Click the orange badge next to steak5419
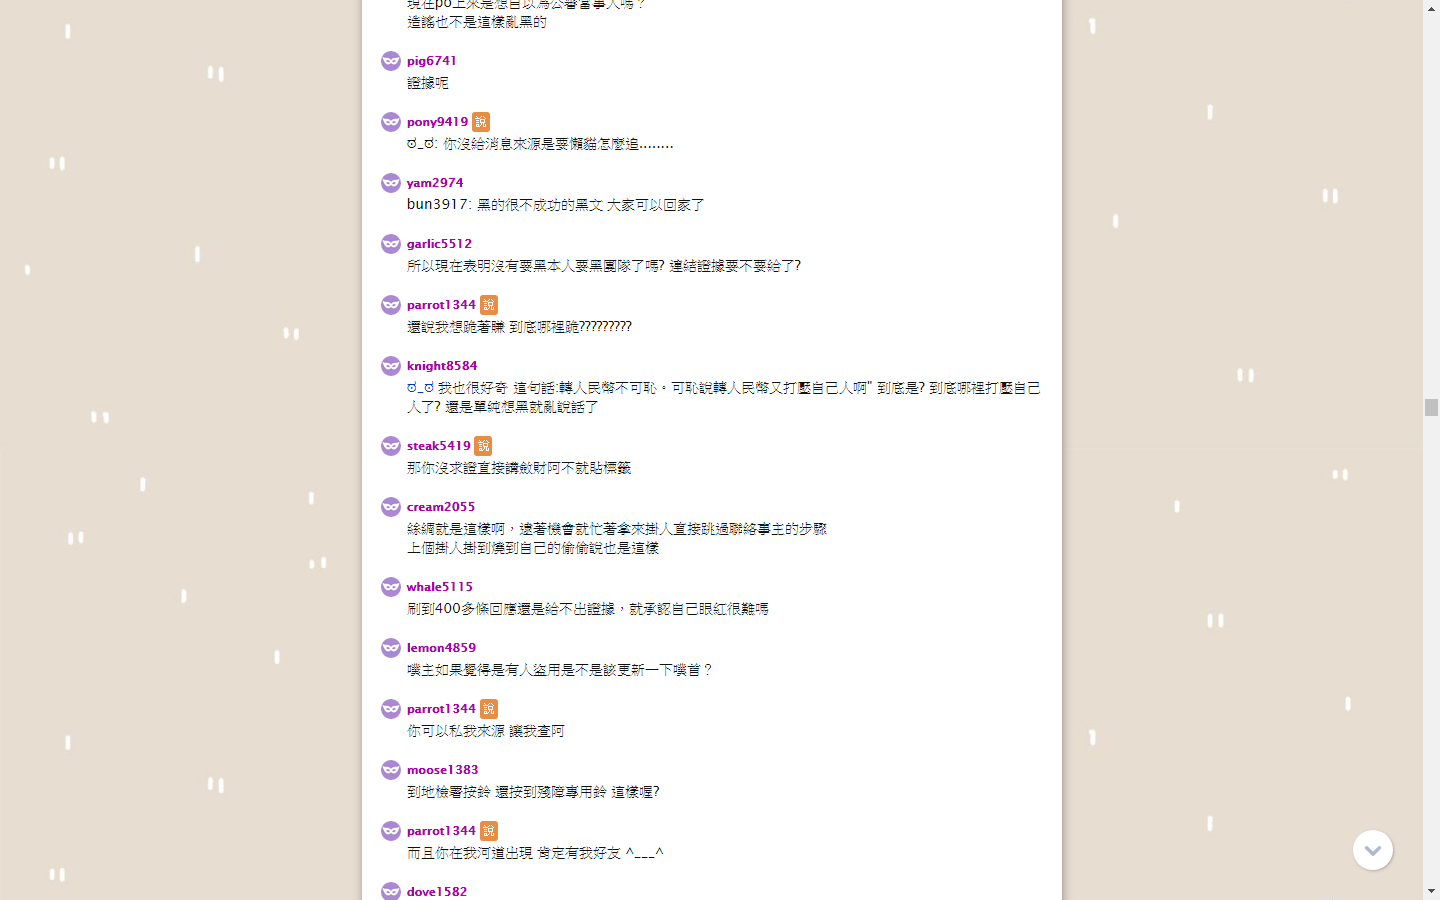 [x=483, y=446]
